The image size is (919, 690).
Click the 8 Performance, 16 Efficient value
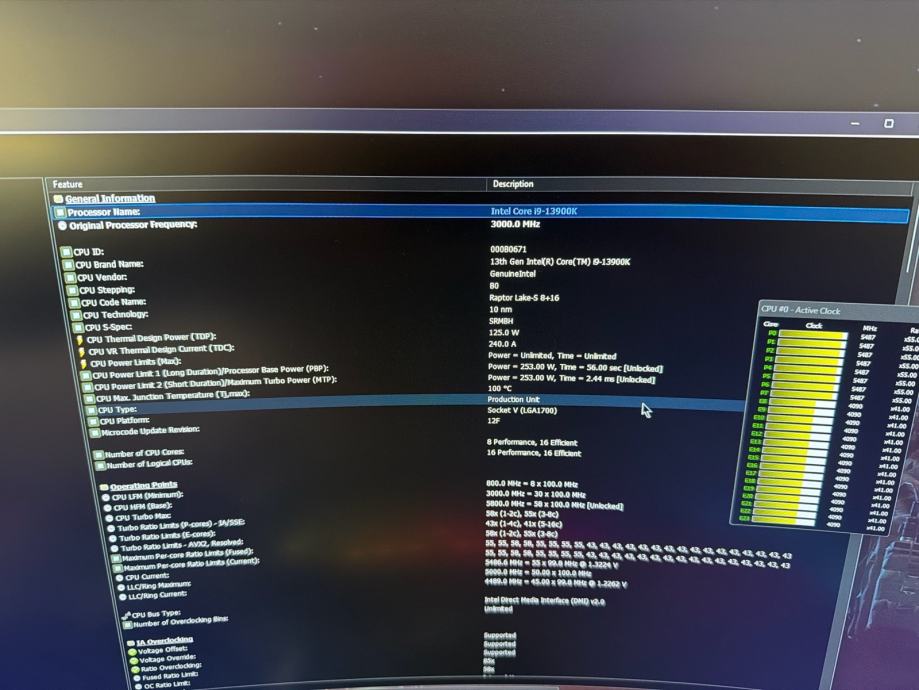[x=532, y=443]
